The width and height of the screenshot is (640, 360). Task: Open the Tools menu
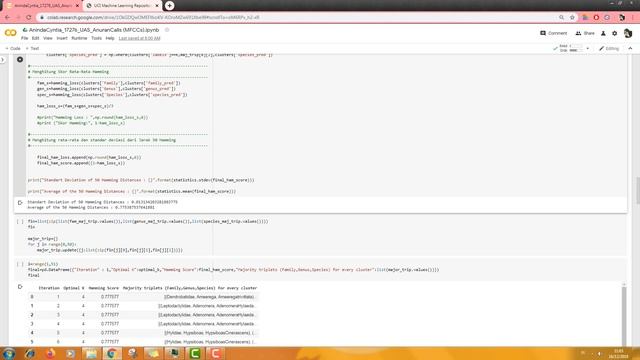coord(96,38)
